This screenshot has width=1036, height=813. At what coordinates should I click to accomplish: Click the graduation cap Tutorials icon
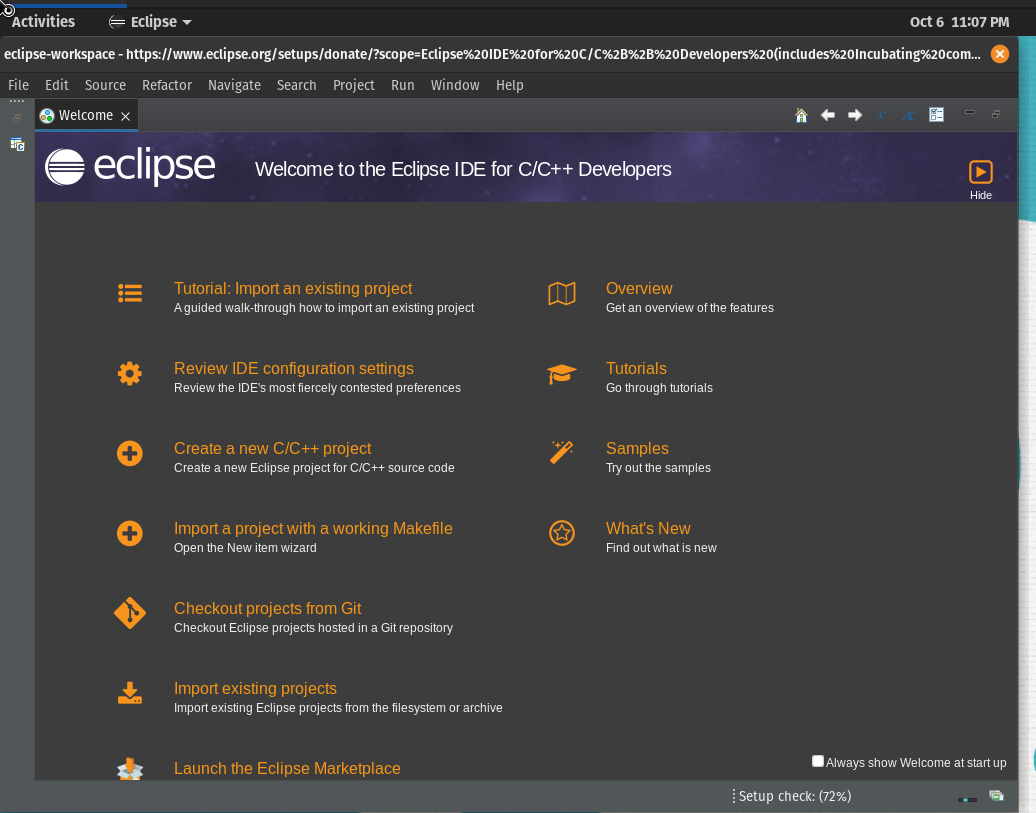tap(562, 373)
